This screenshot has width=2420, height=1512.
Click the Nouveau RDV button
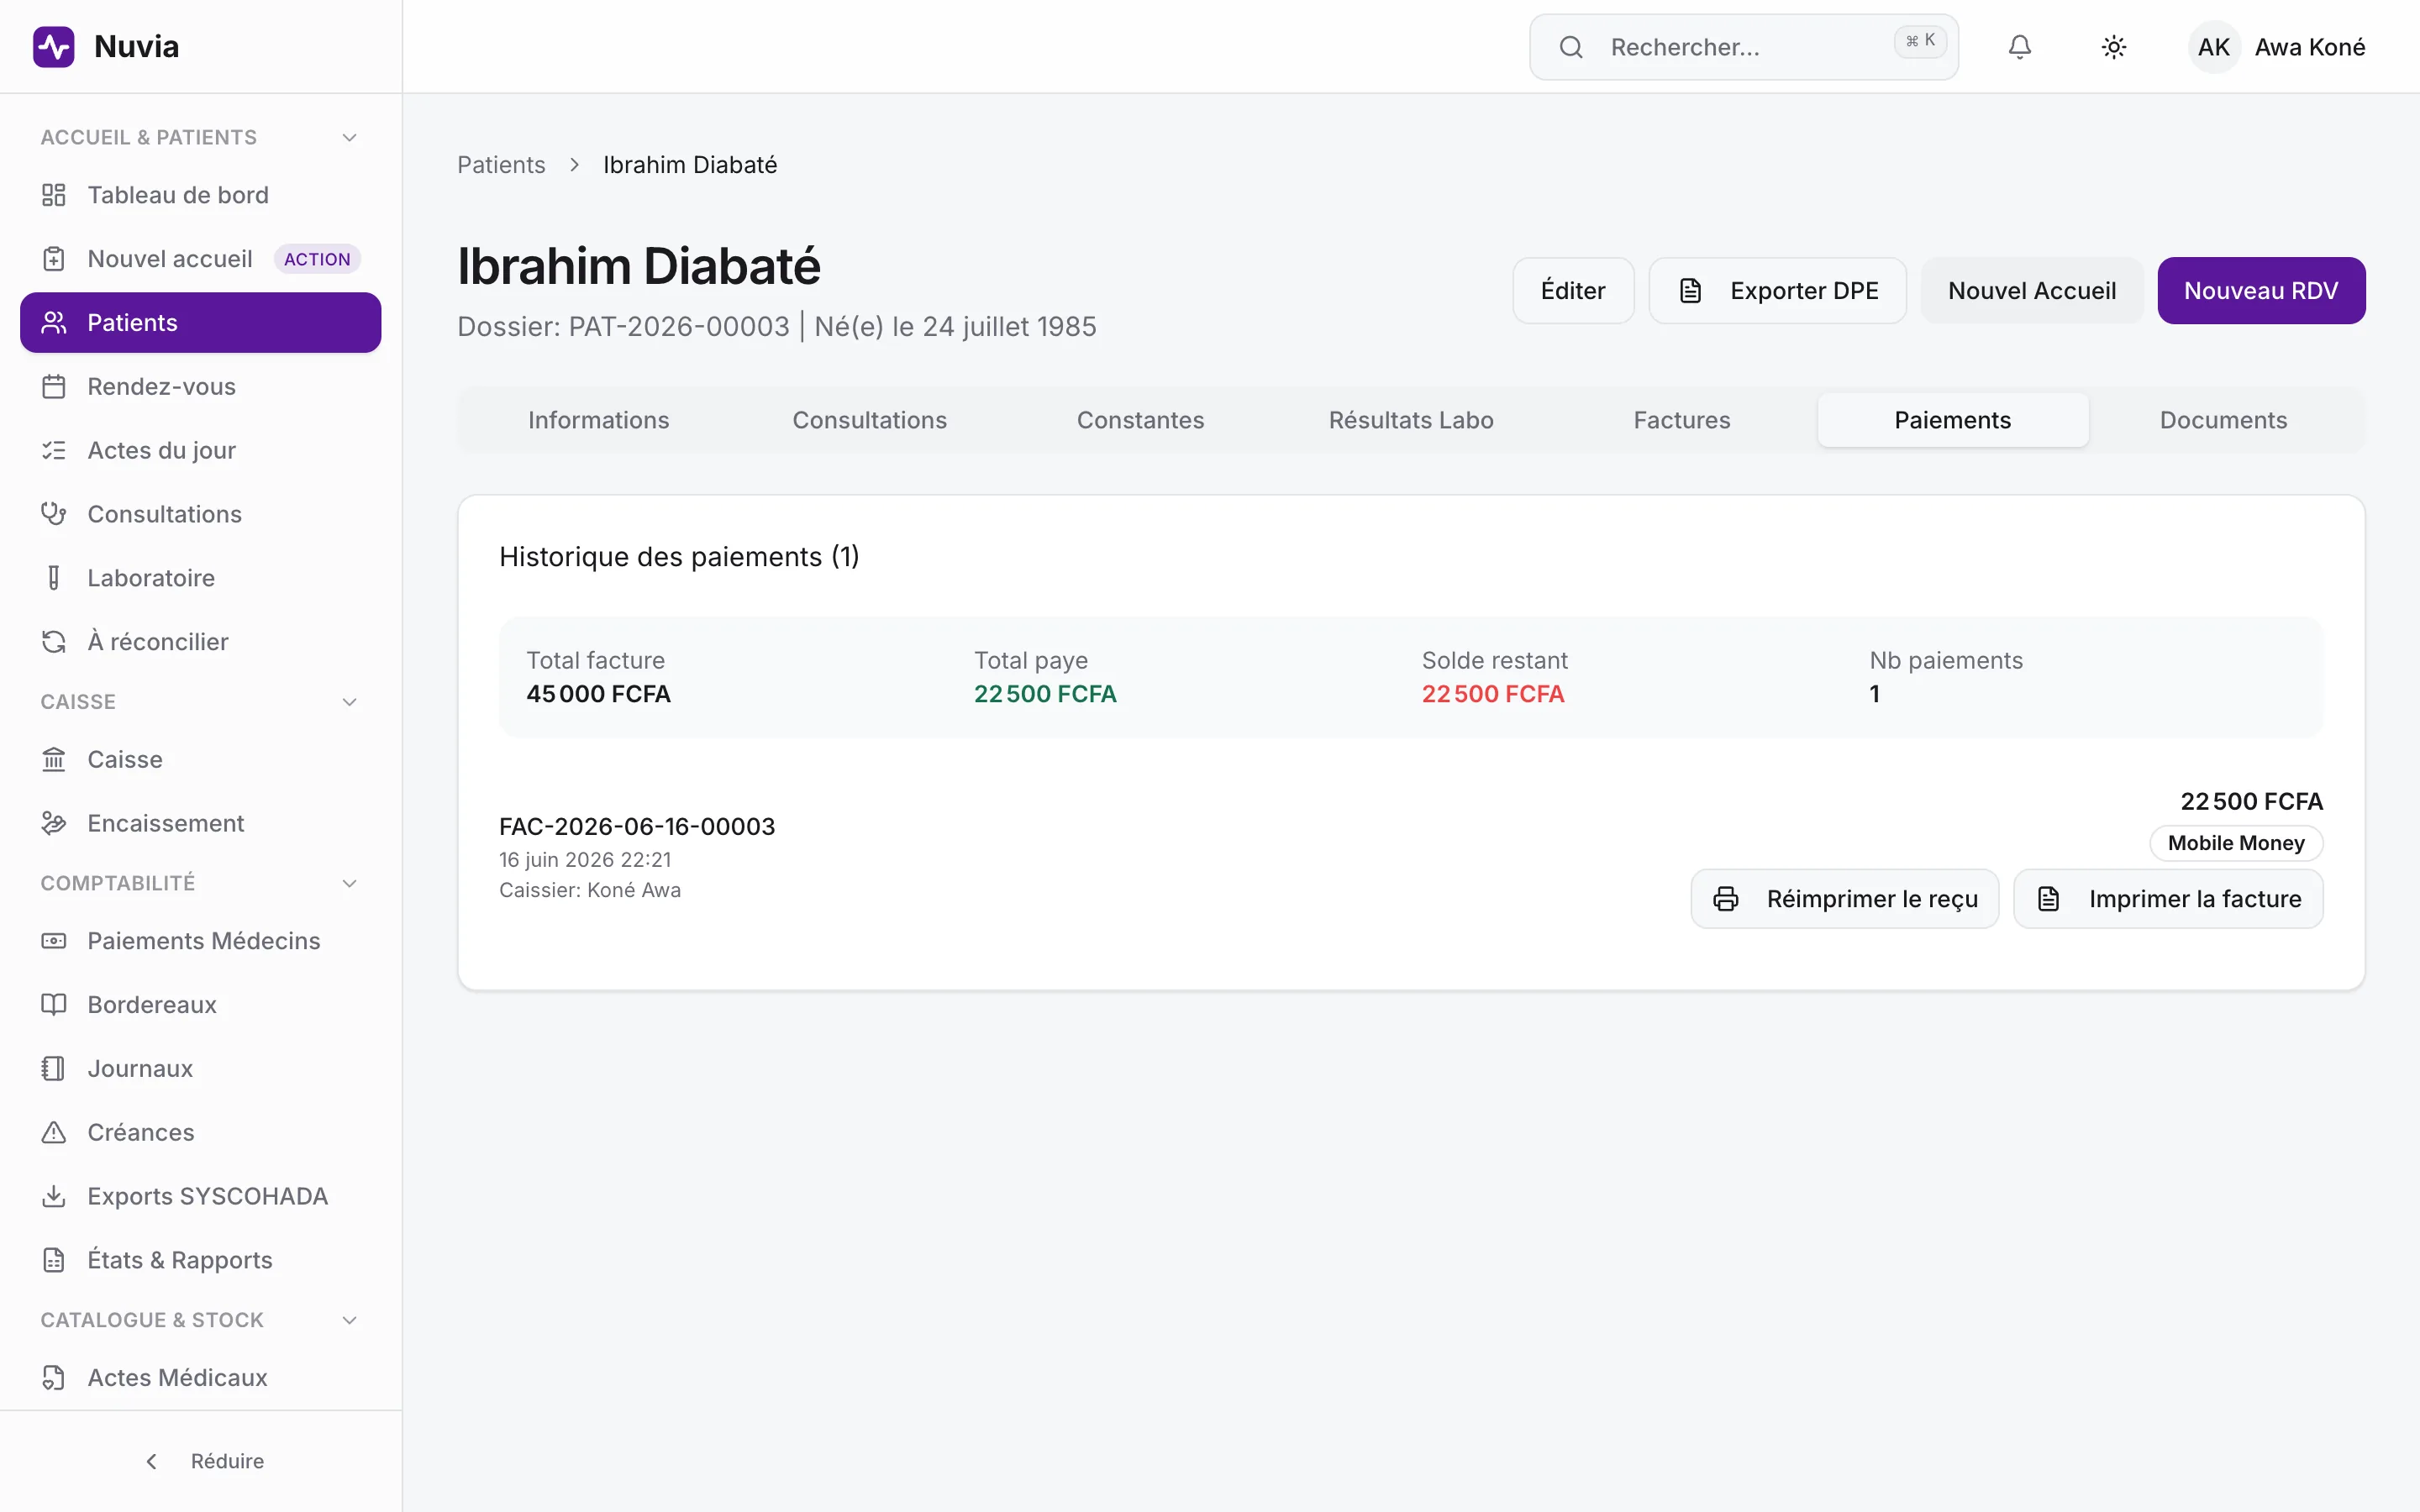[2260, 291]
